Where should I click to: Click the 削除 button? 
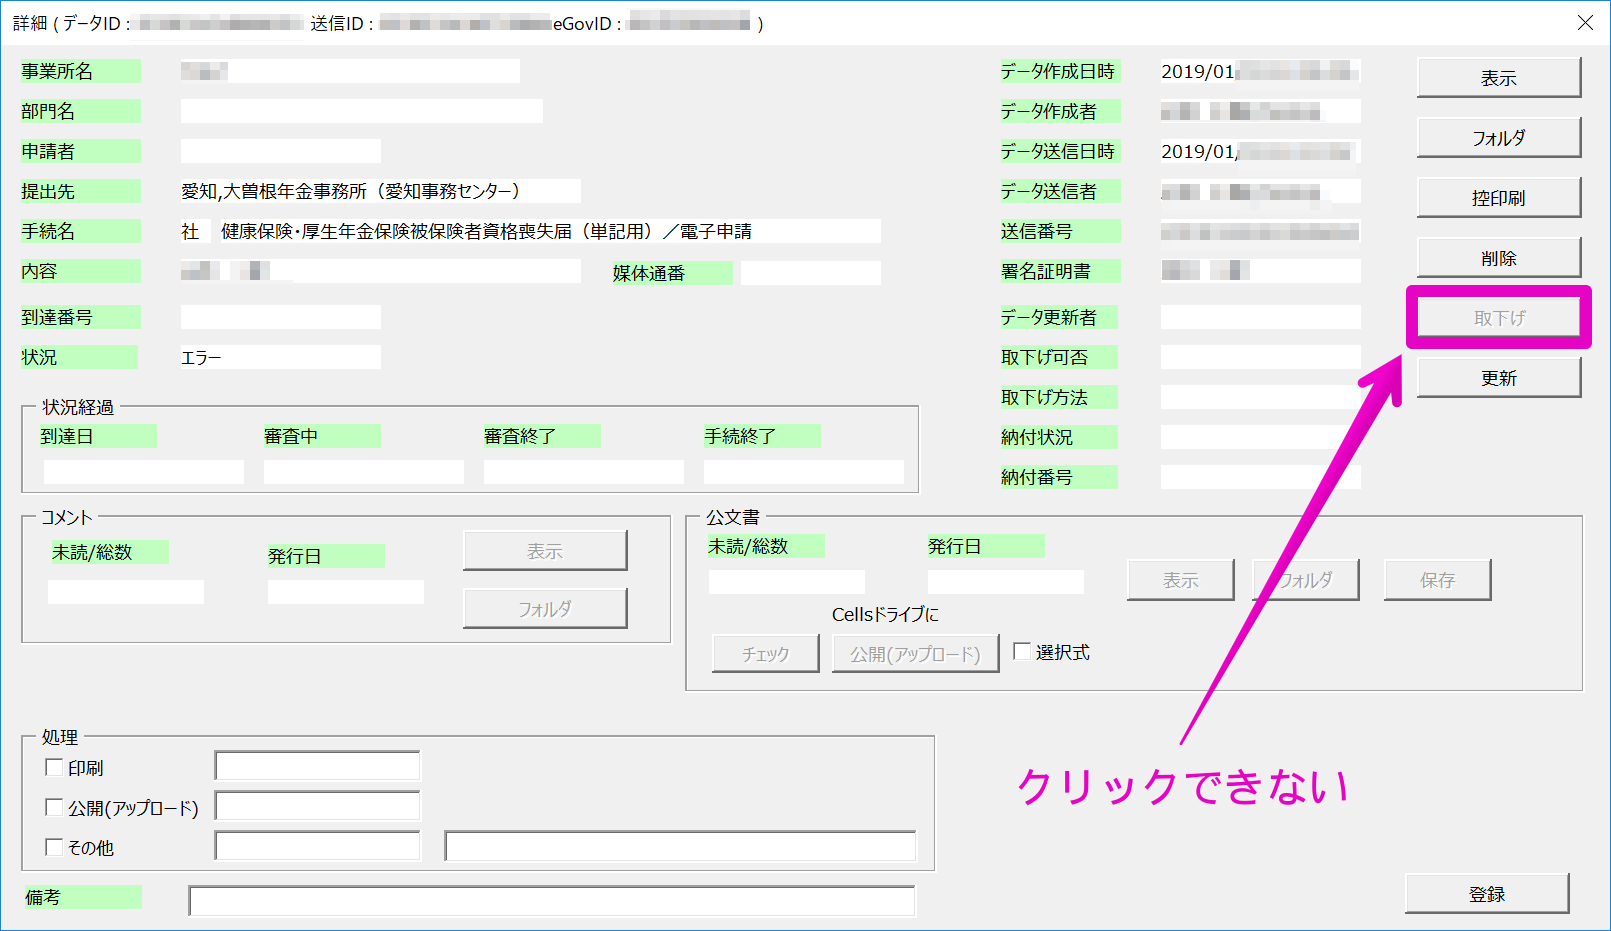(1498, 258)
